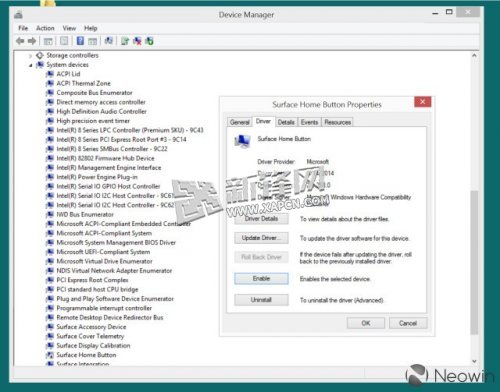500x392 pixels.
Task: Open the Help menu
Action: 90,28
